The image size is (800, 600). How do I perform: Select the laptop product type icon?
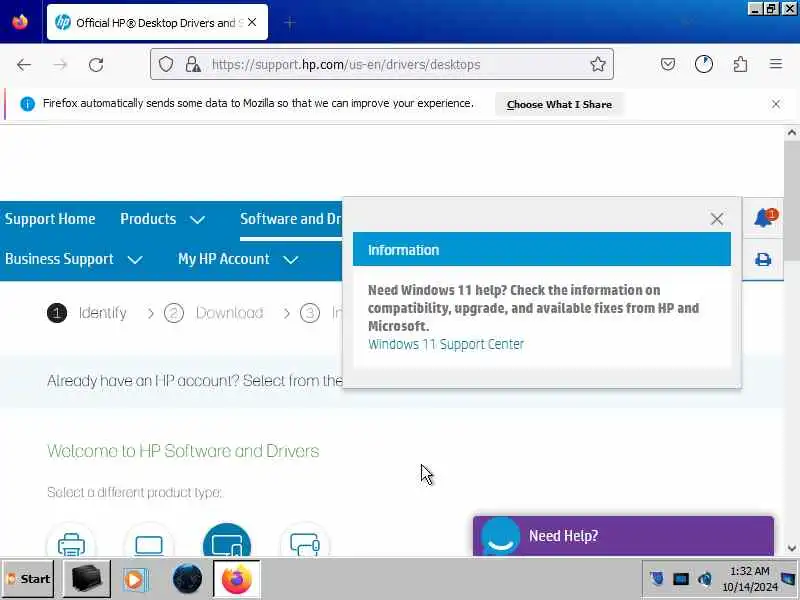[x=149, y=542]
